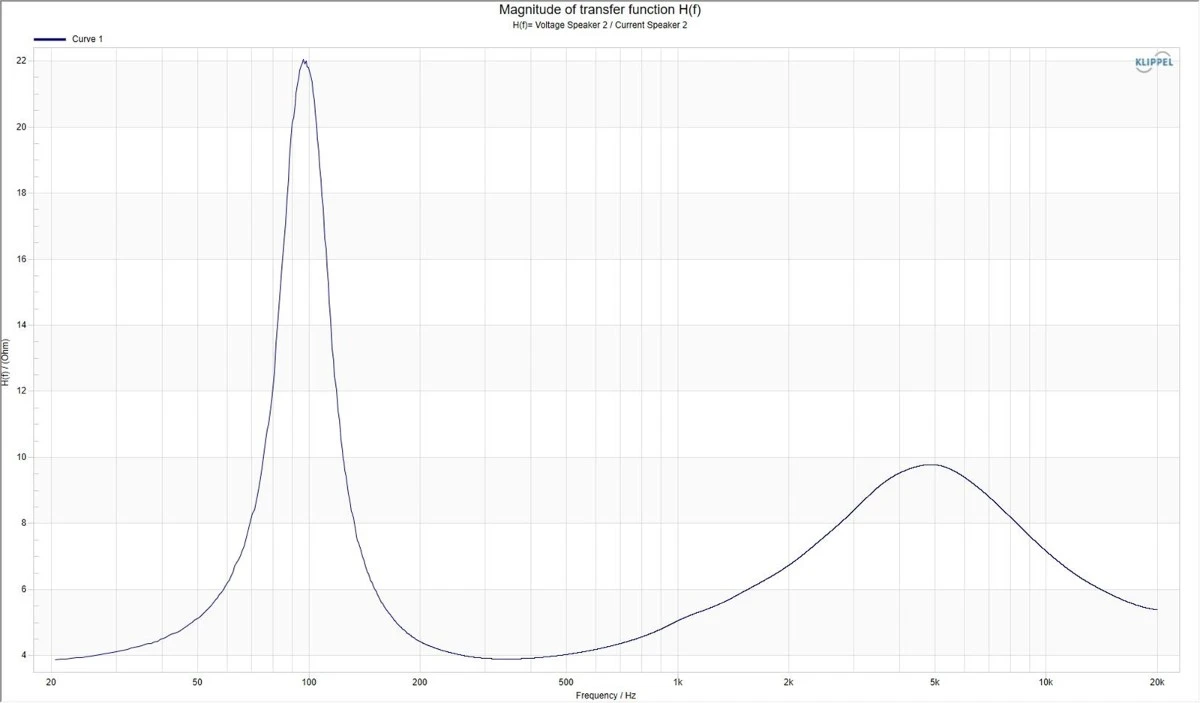Click the 100 tick label on frequency axis
1200x703 pixels.
coord(308,682)
